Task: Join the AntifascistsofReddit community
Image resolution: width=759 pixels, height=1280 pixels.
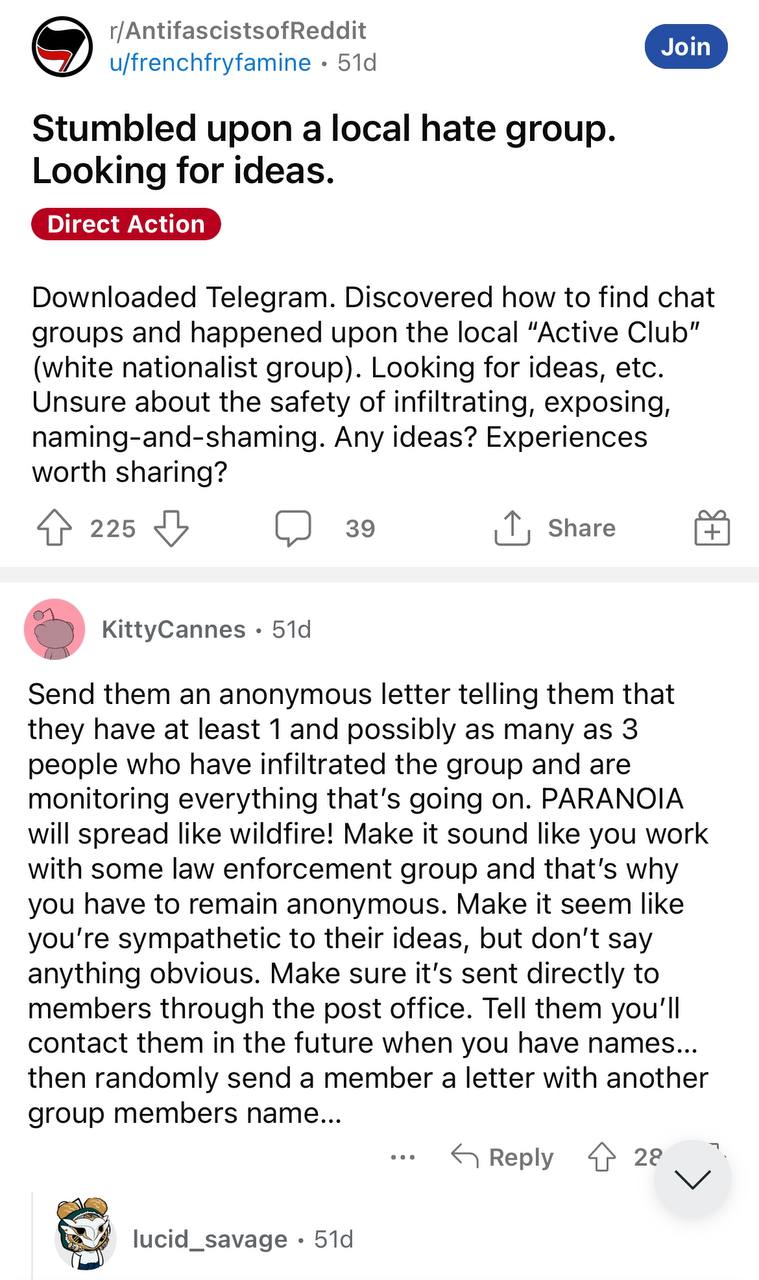Action: point(686,47)
